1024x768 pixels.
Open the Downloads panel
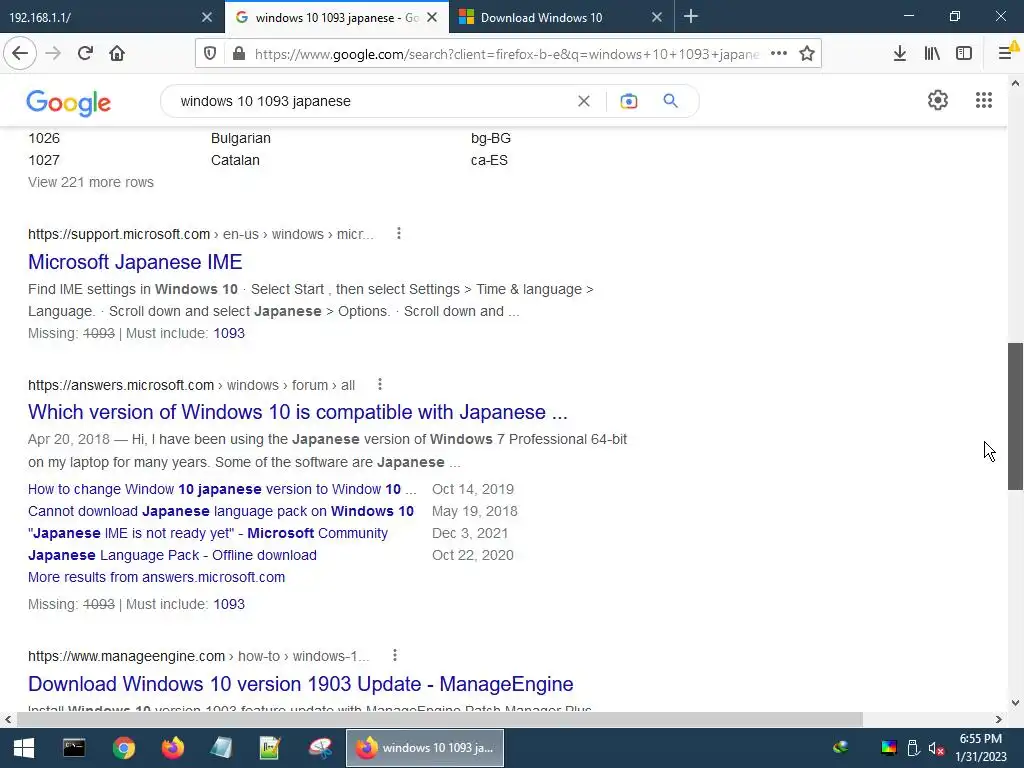(899, 54)
